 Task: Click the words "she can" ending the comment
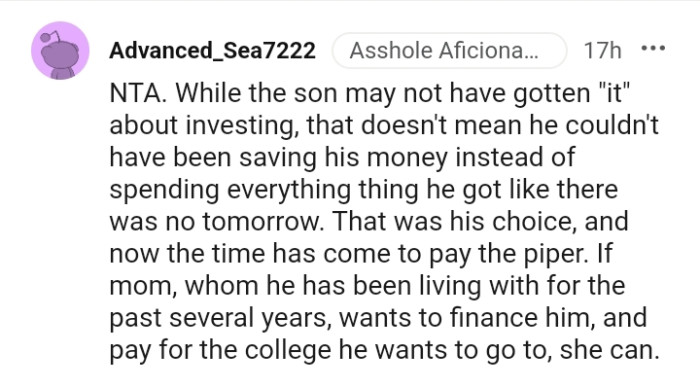tap(608, 350)
